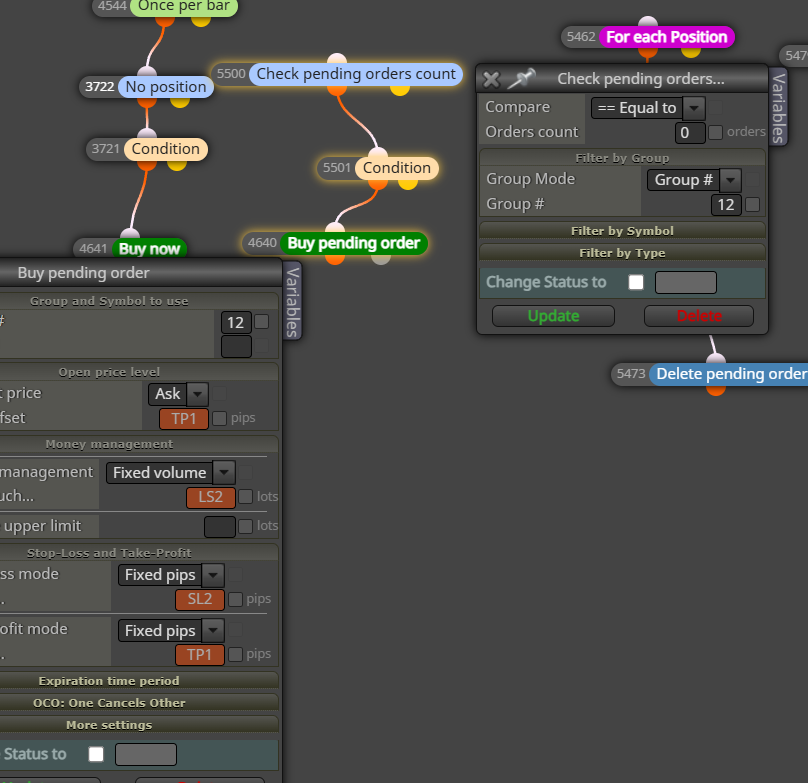Expand the Expiration time period section
The image size is (808, 783).
tap(139, 680)
